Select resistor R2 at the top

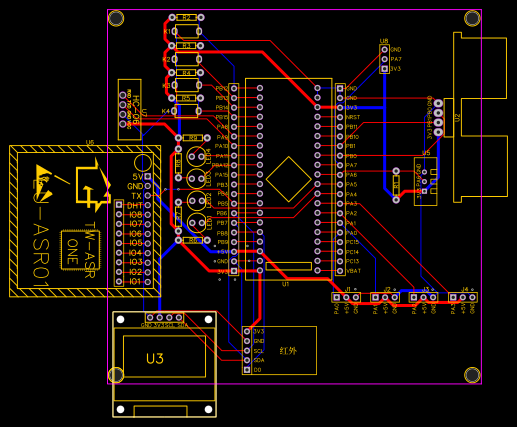click(186, 17)
